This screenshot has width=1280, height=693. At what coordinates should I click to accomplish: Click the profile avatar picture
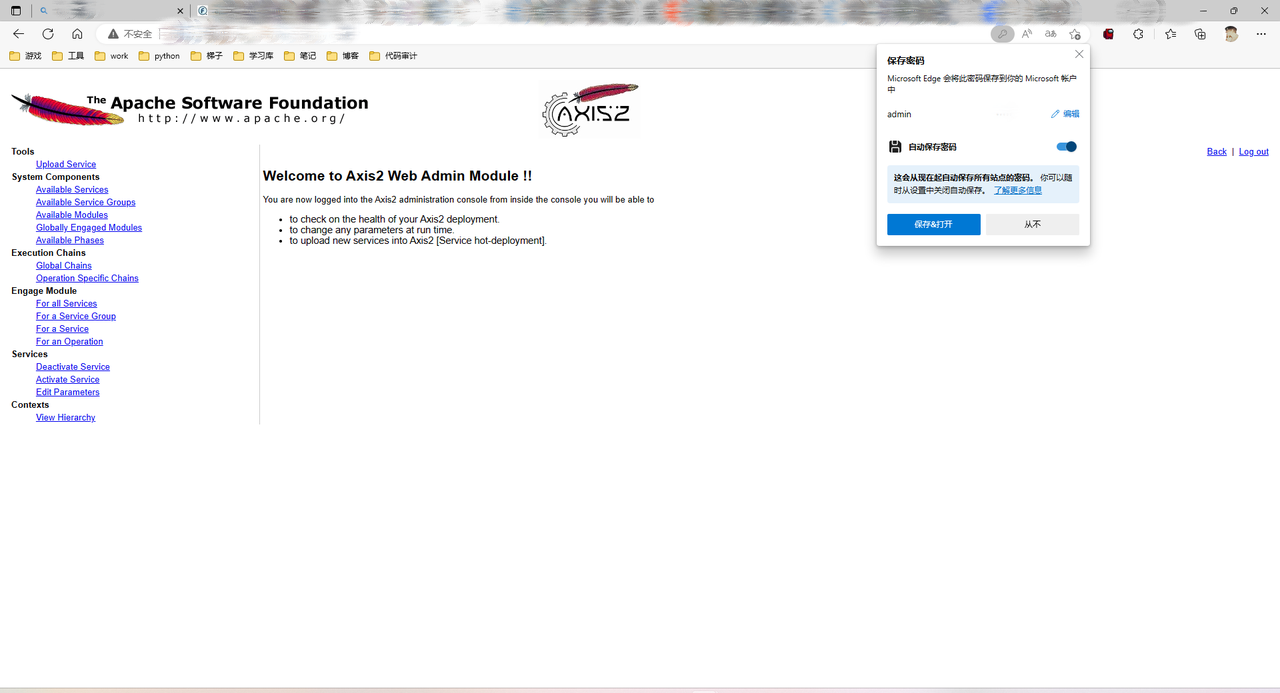click(x=1231, y=34)
